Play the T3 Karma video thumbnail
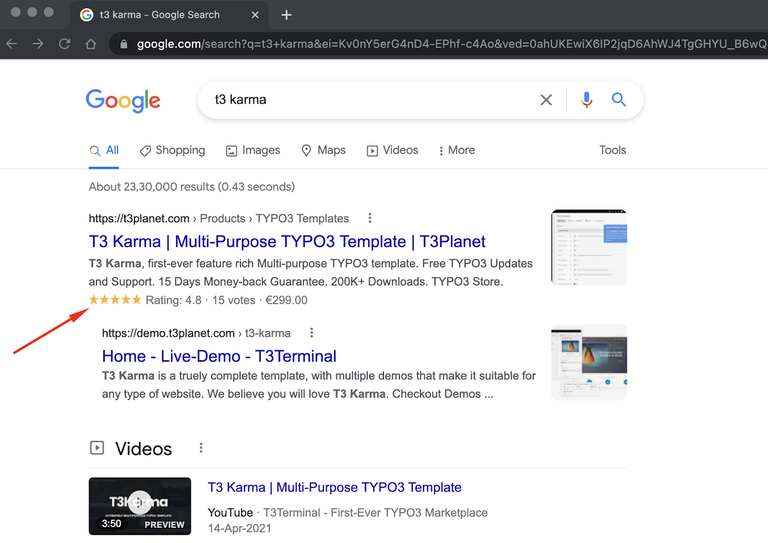Image resolution: width=768 pixels, height=543 pixels. (139, 505)
